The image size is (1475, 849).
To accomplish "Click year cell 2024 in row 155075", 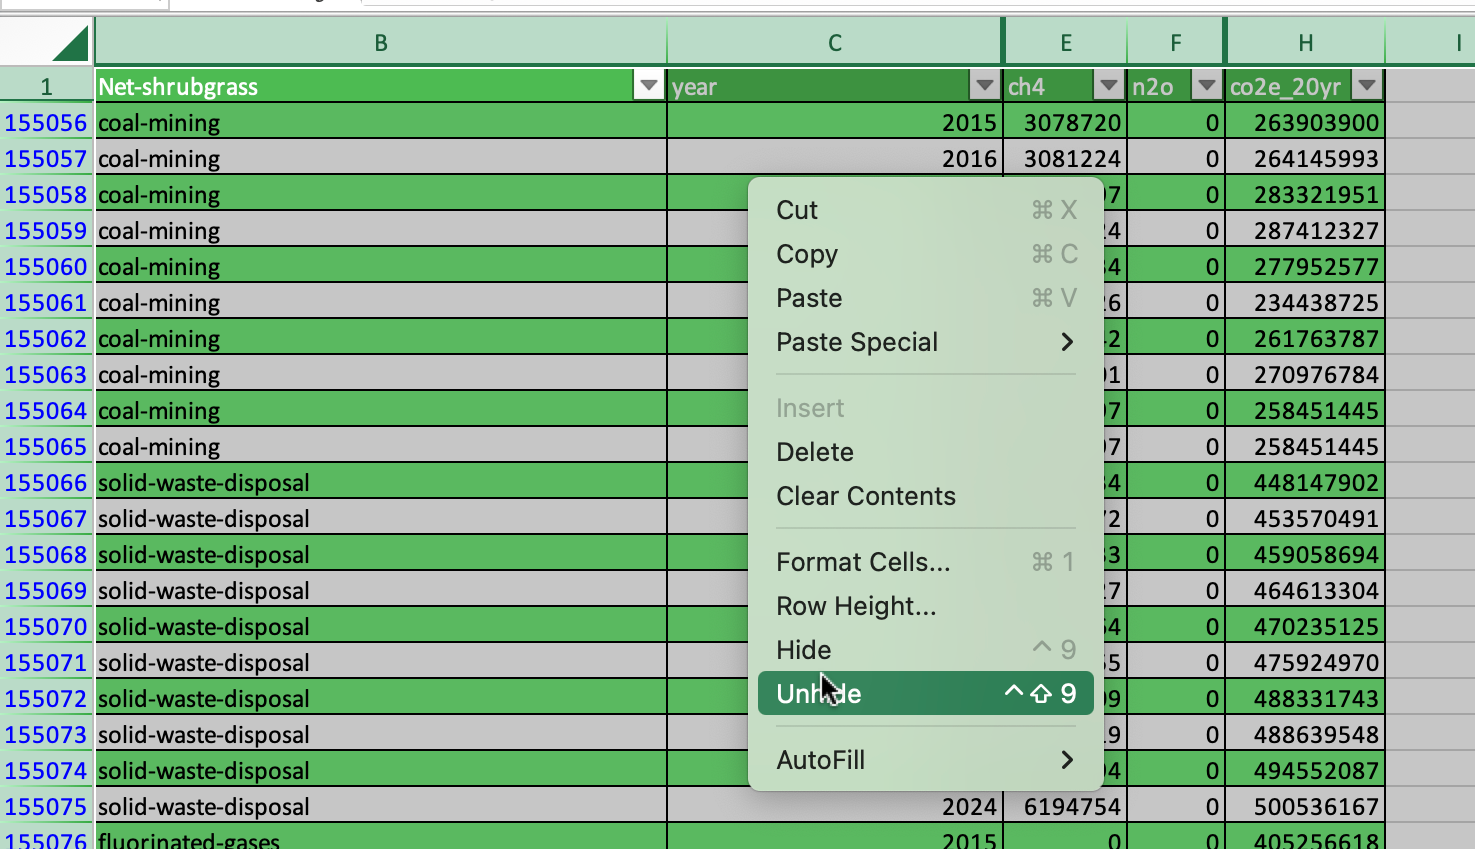I will [x=835, y=807].
